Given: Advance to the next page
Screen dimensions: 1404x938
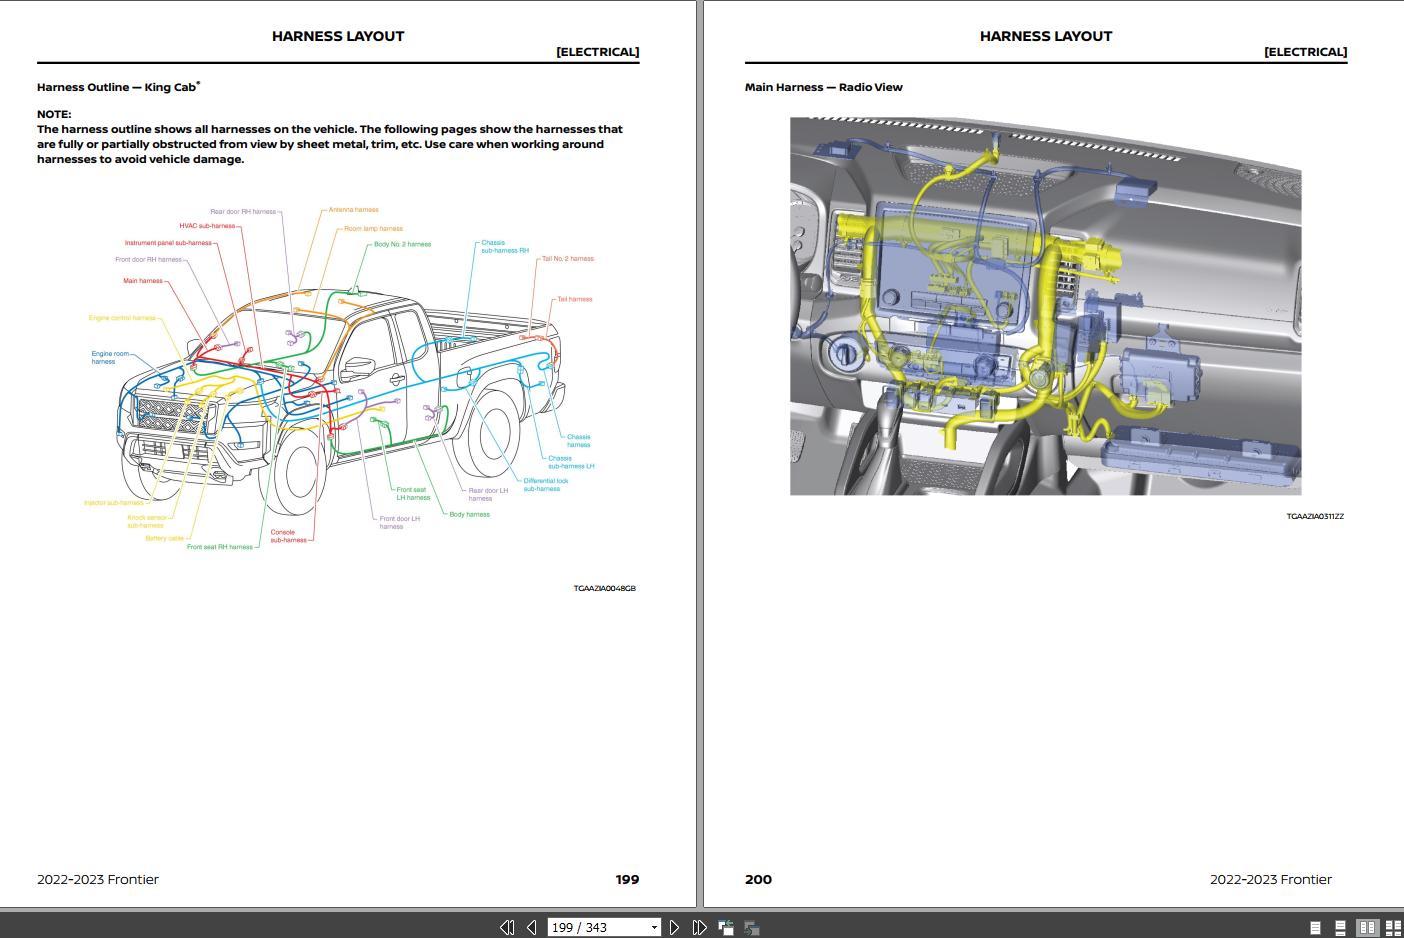Looking at the screenshot, I should [674, 927].
